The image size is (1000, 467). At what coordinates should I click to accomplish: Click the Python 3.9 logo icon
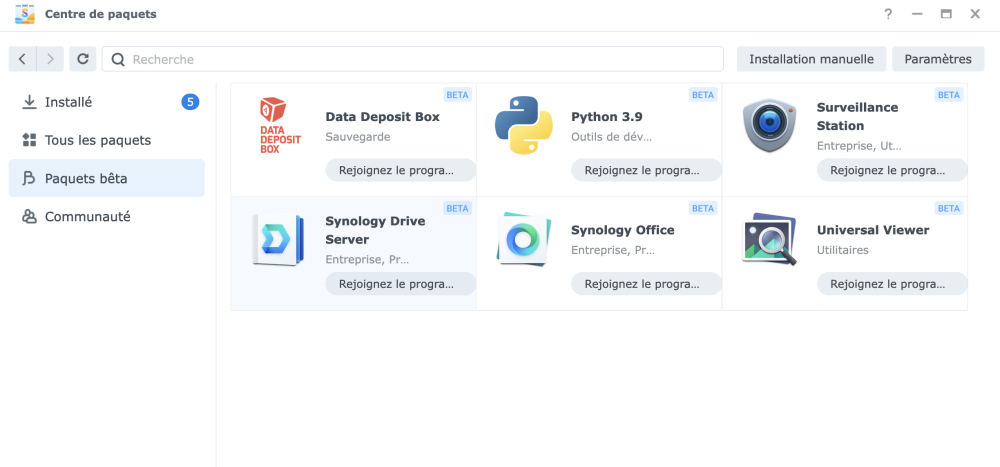[x=523, y=125]
